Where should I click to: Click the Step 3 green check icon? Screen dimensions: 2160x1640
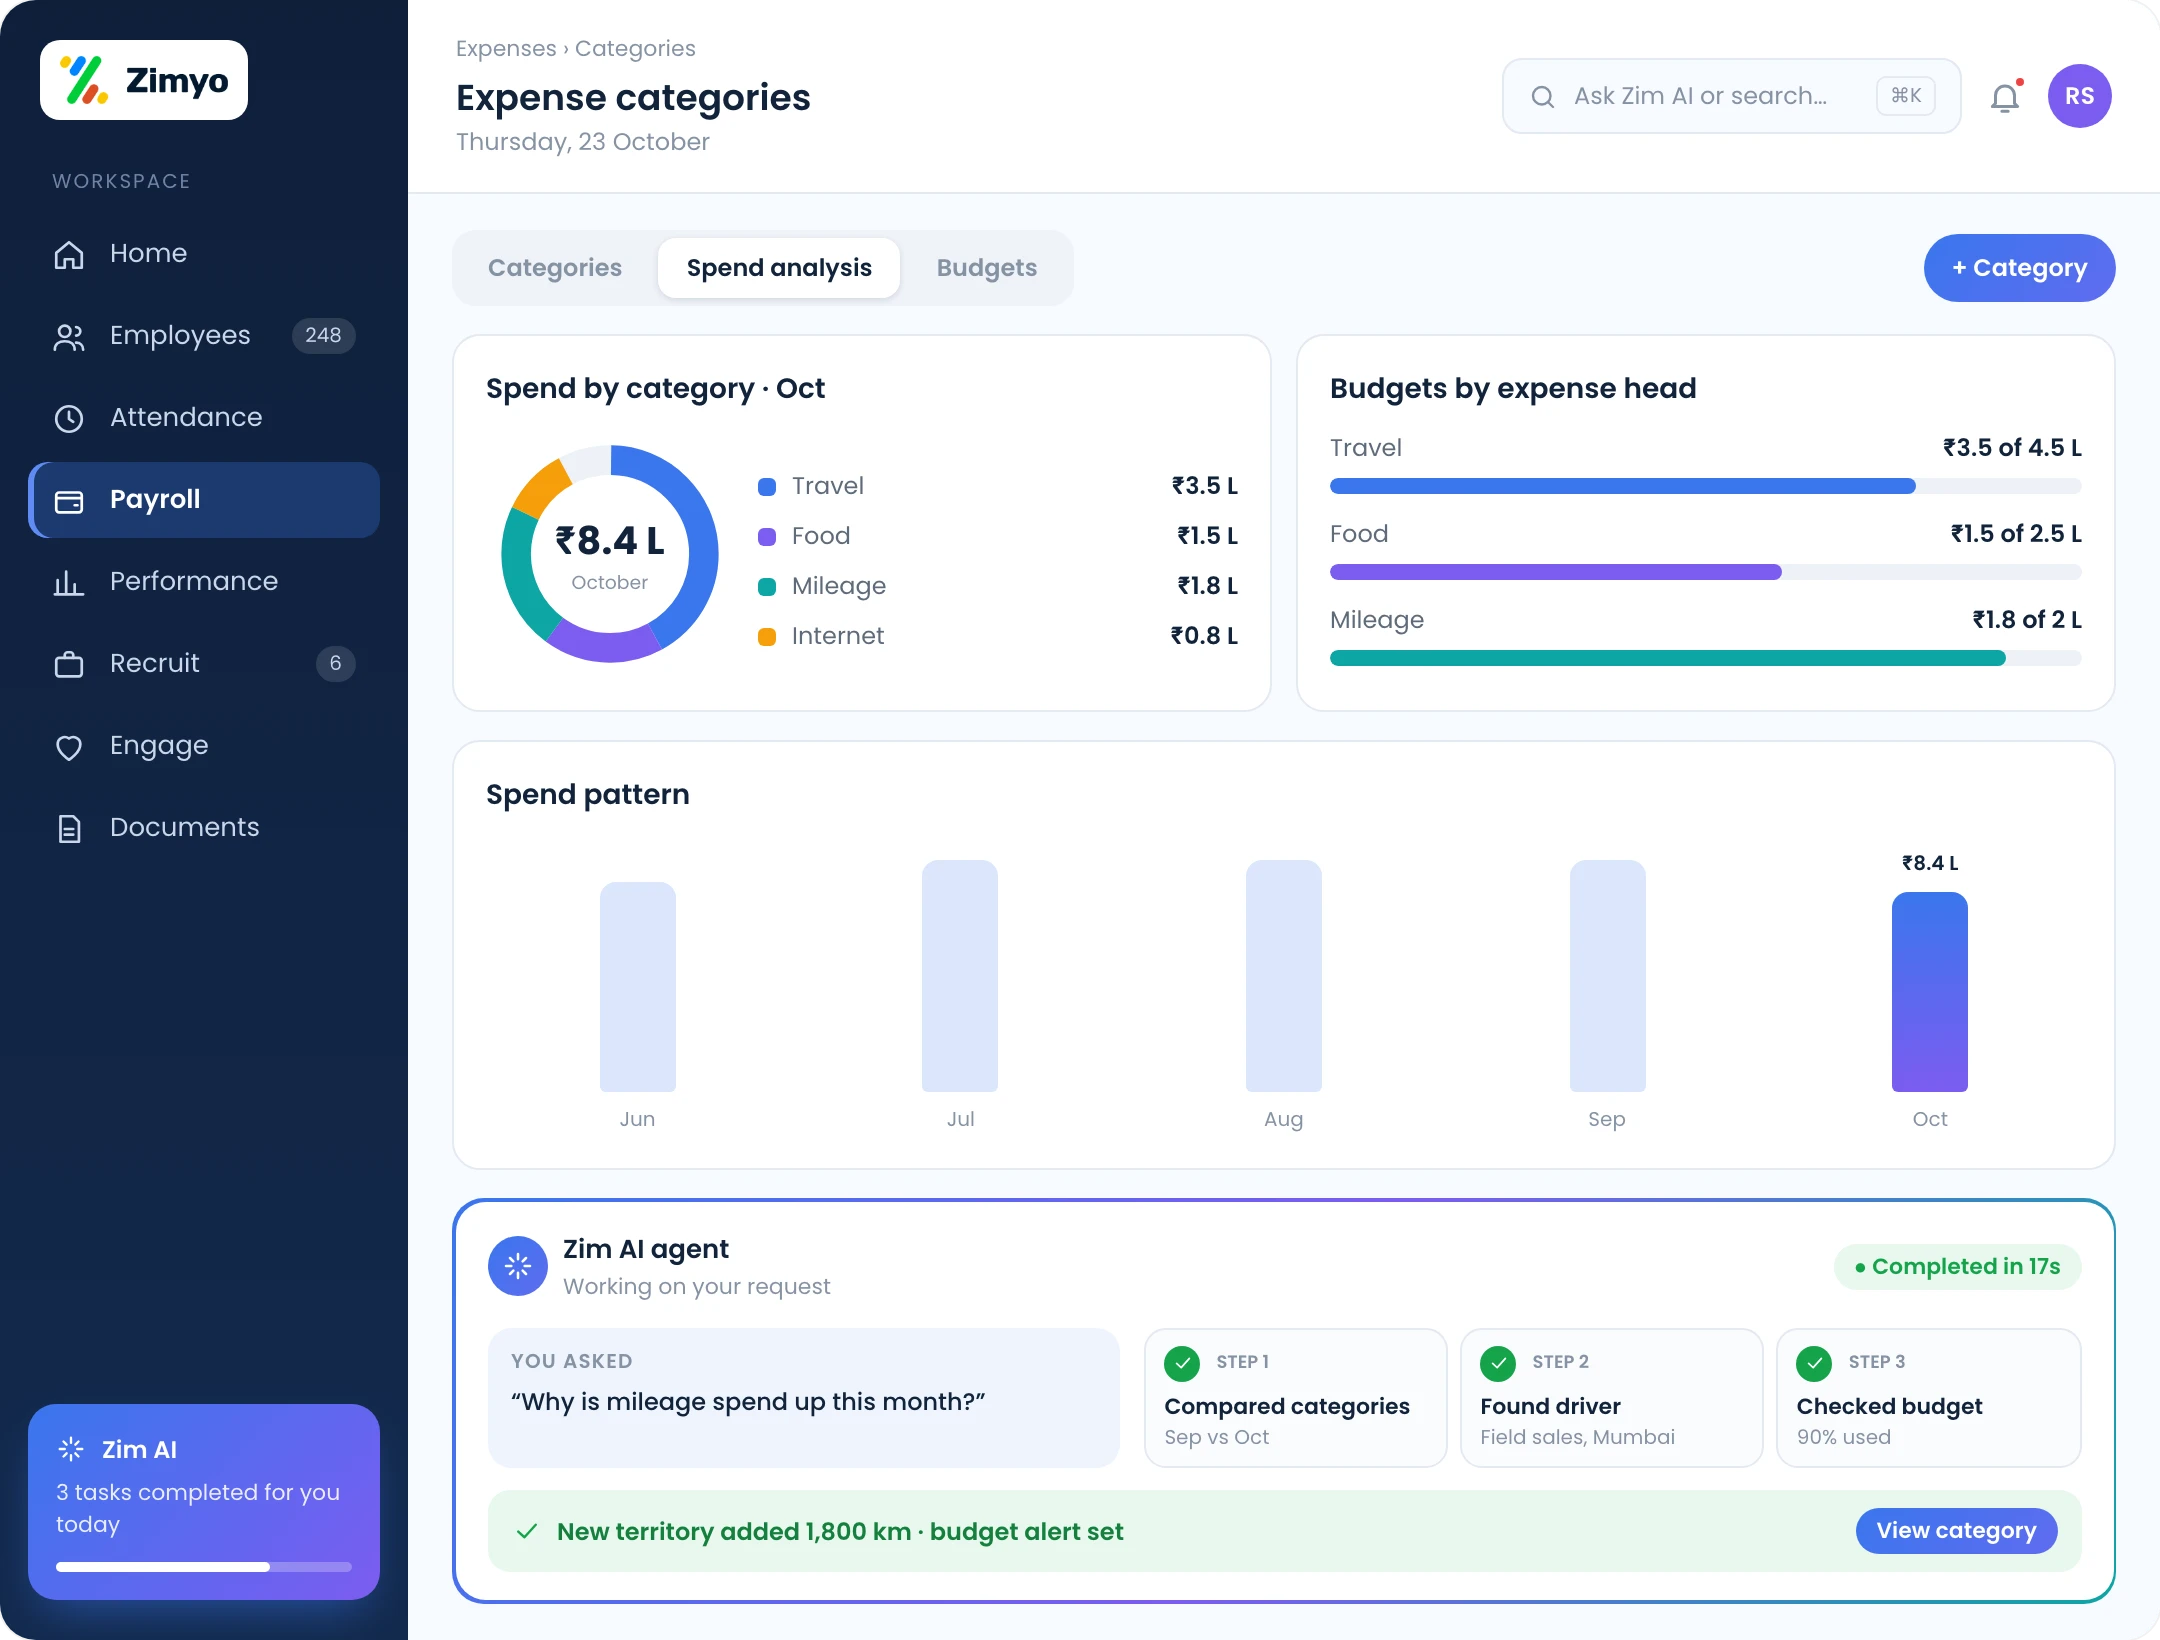pos(1814,1362)
